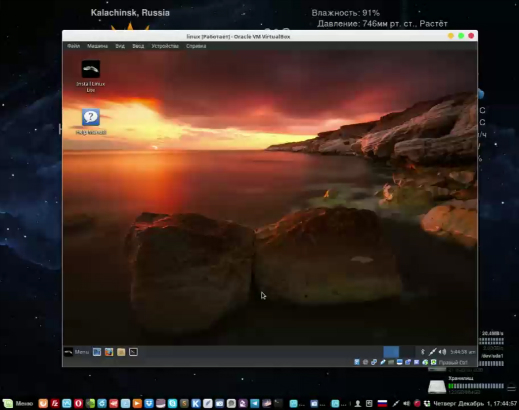Open Dropbox from host taskbar
The image size is (519, 410).
pos(149,404)
